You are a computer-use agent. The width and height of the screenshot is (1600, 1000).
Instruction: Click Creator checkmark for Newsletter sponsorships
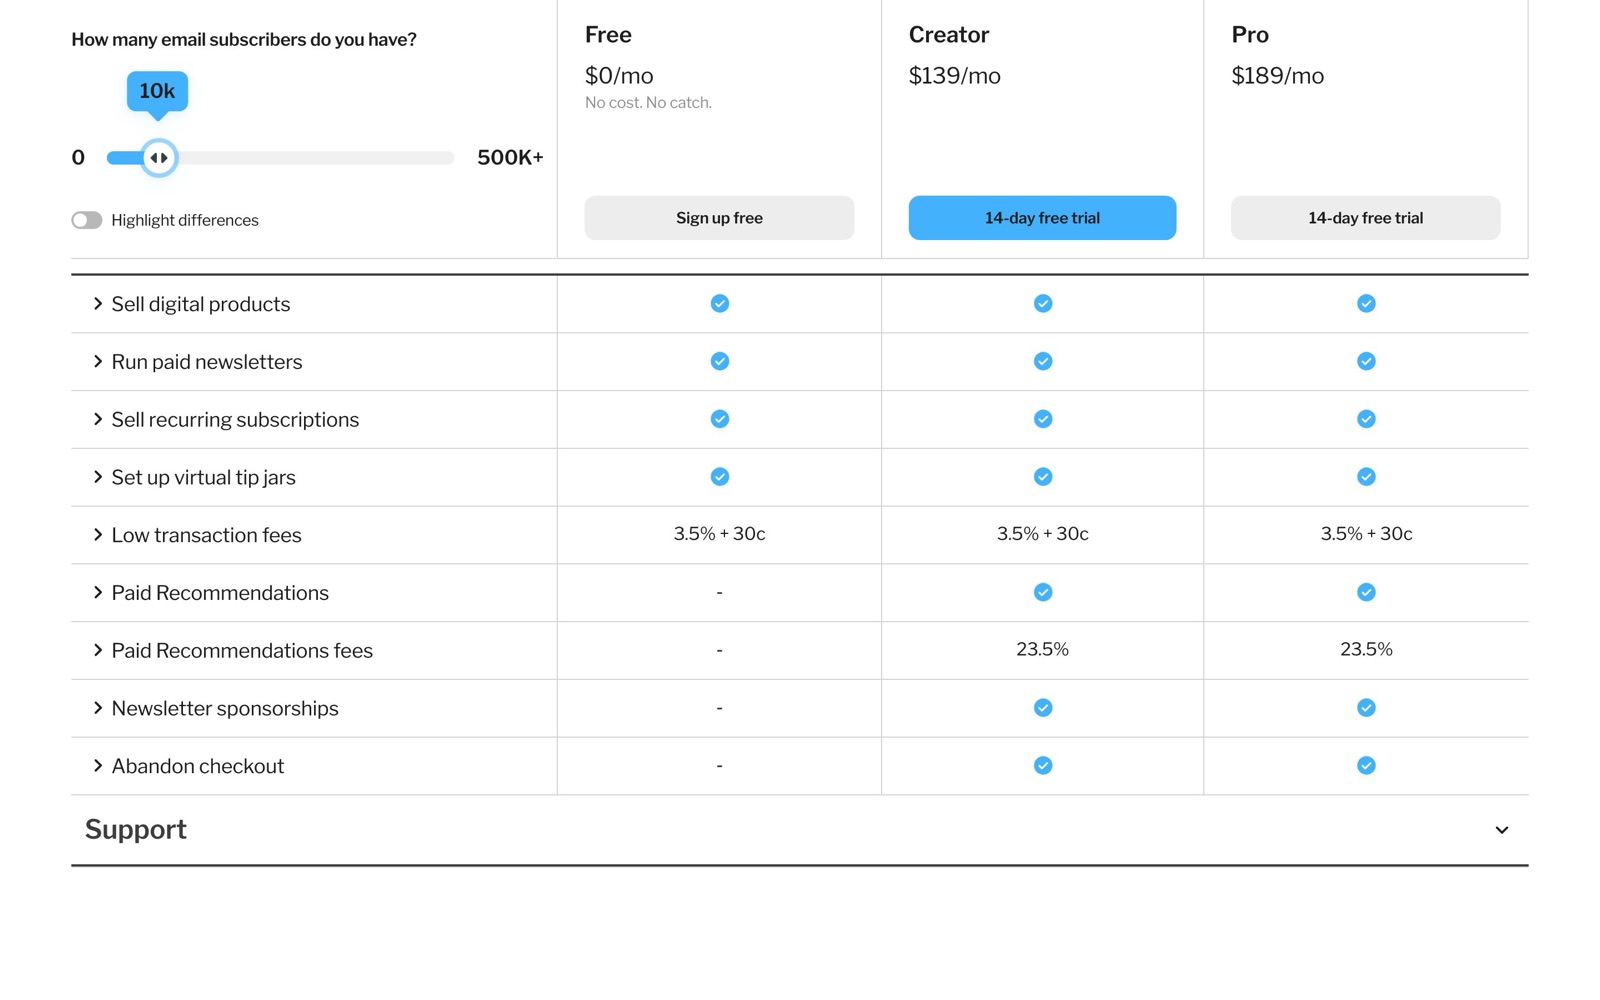(x=1042, y=708)
